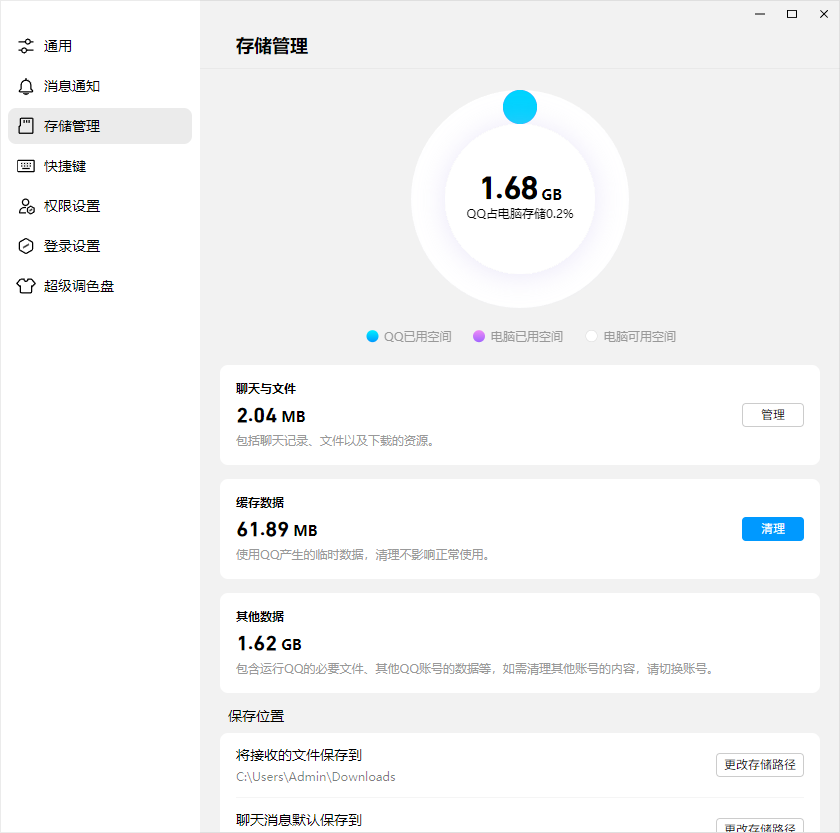The width and height of the screenshot is (840, 833).
Task: Click the 登录设置 shield icon
Action: (25, 246)
